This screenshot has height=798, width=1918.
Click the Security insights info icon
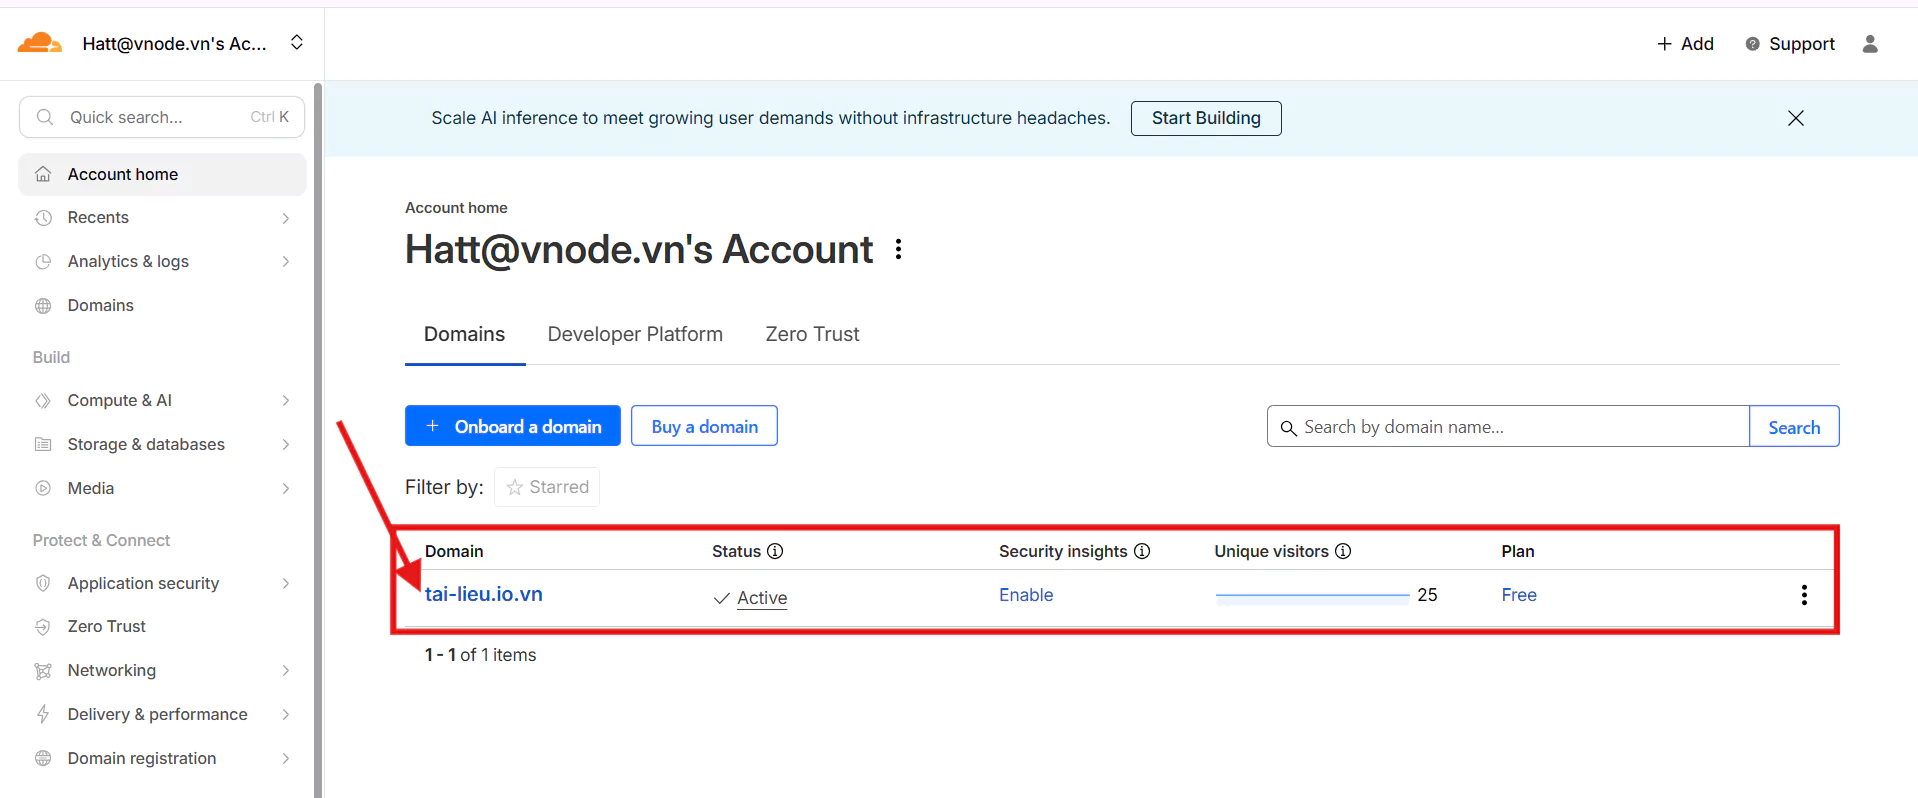tap(1142, 551)
